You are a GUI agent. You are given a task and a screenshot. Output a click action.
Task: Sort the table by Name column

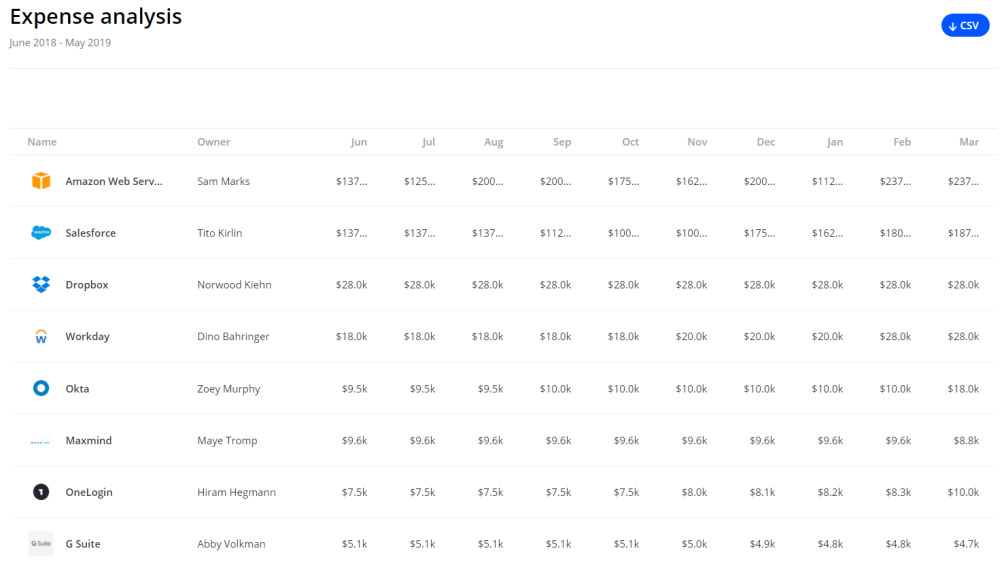point(42,142)
